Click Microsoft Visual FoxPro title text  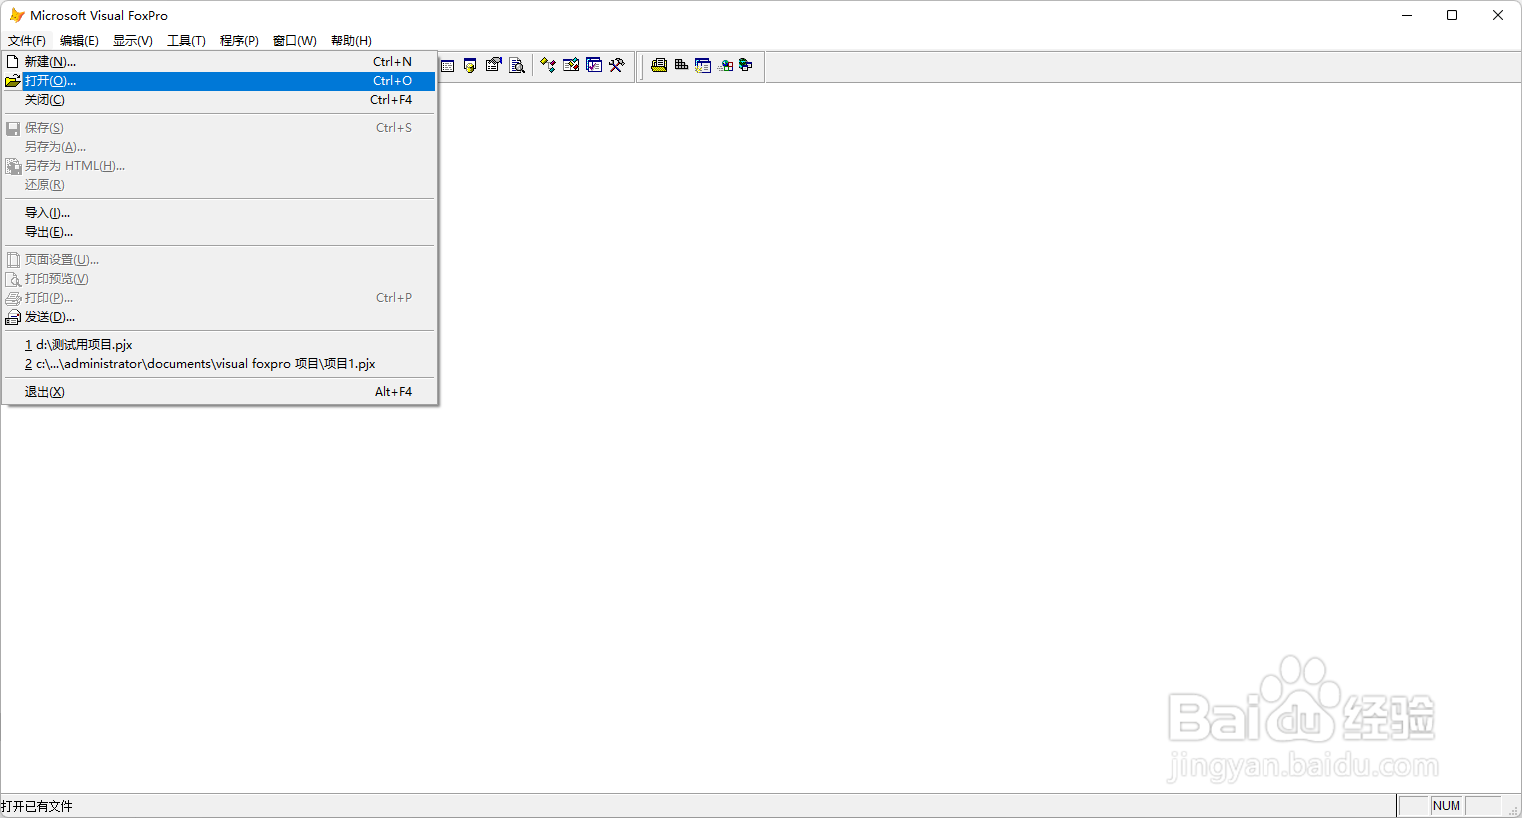click(99, 15)
